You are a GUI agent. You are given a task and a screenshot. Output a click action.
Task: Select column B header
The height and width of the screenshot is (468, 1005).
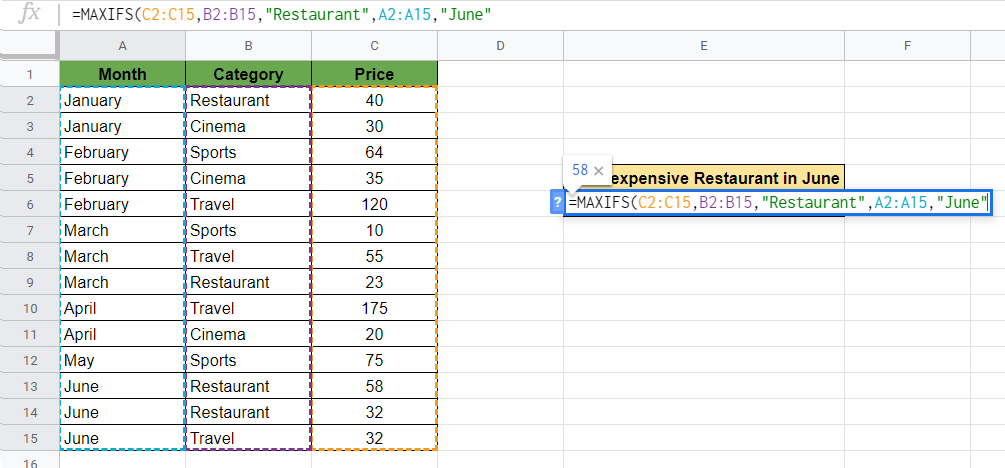248,46
